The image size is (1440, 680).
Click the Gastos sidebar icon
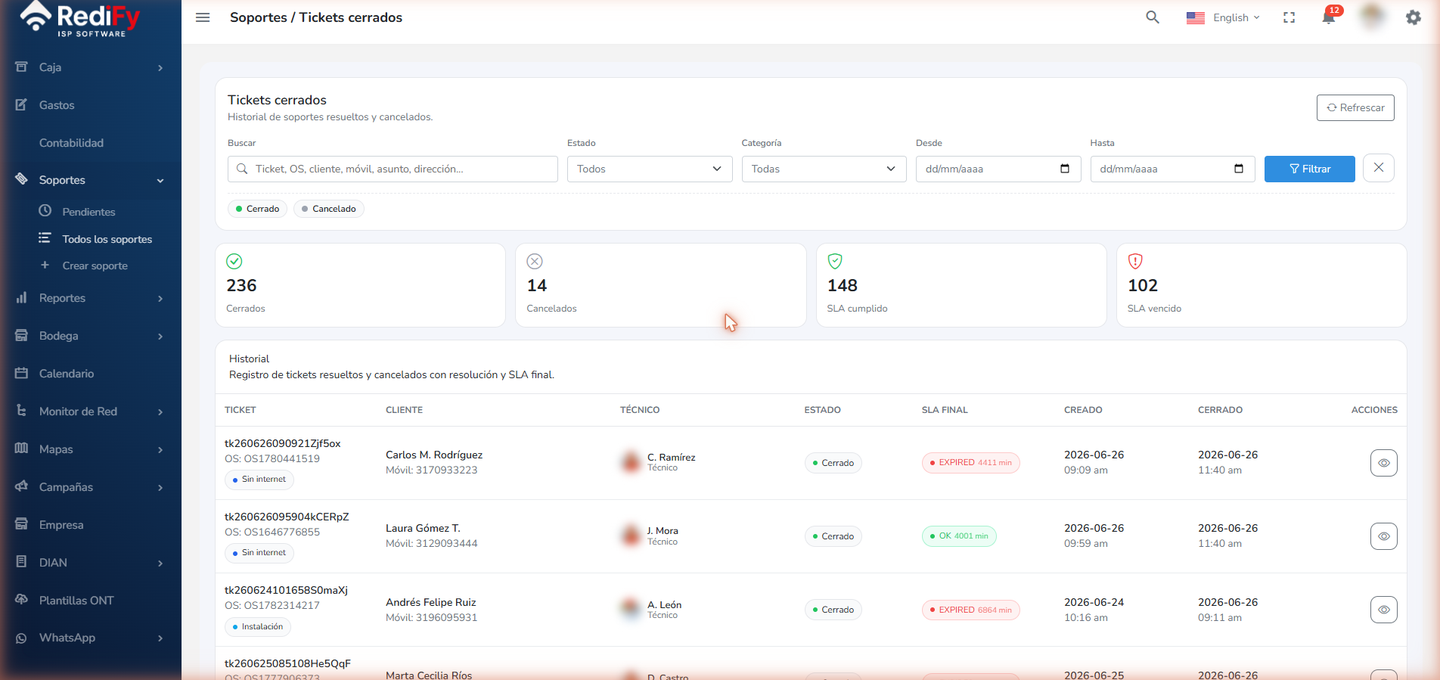(x=21, y=105)
